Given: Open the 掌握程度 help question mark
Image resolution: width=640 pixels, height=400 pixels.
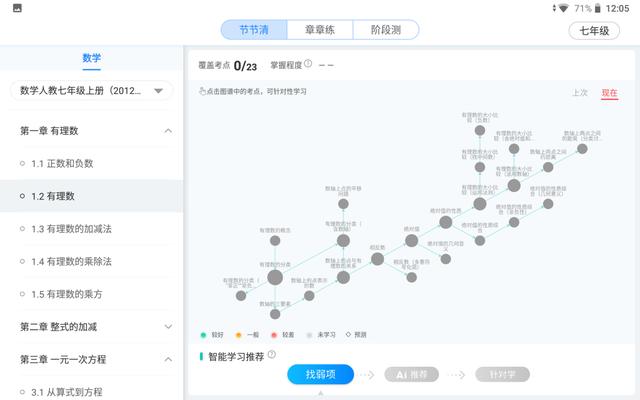Looking at the screenshot, I should 308,63.
